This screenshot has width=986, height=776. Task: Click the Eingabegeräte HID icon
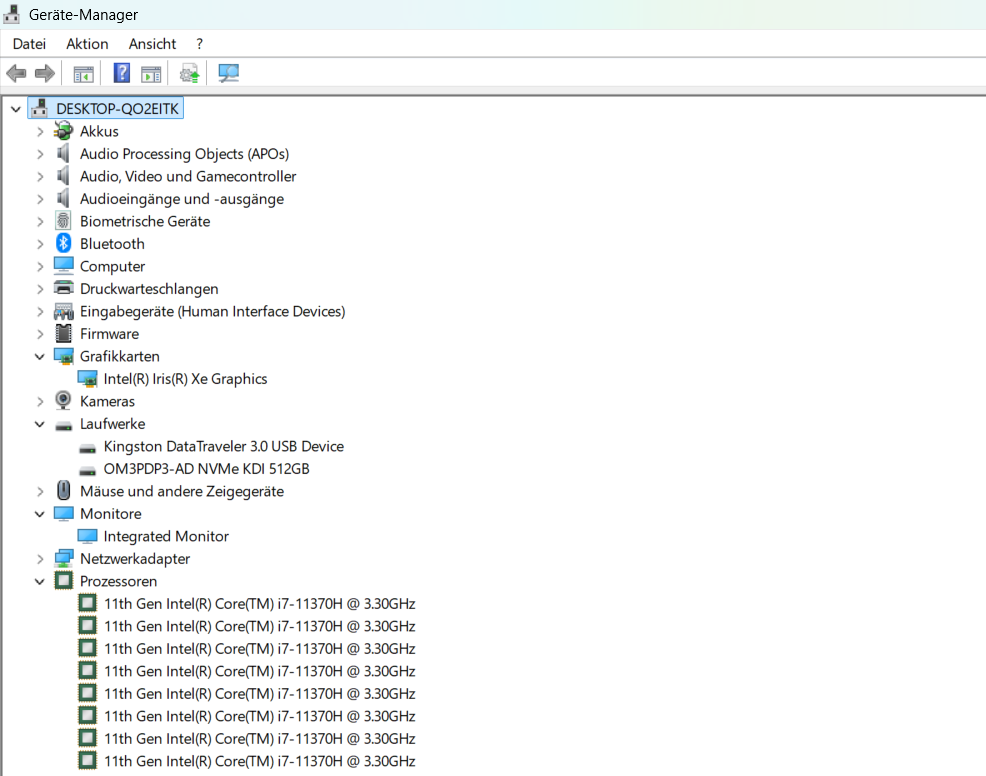tap(64, 311)
